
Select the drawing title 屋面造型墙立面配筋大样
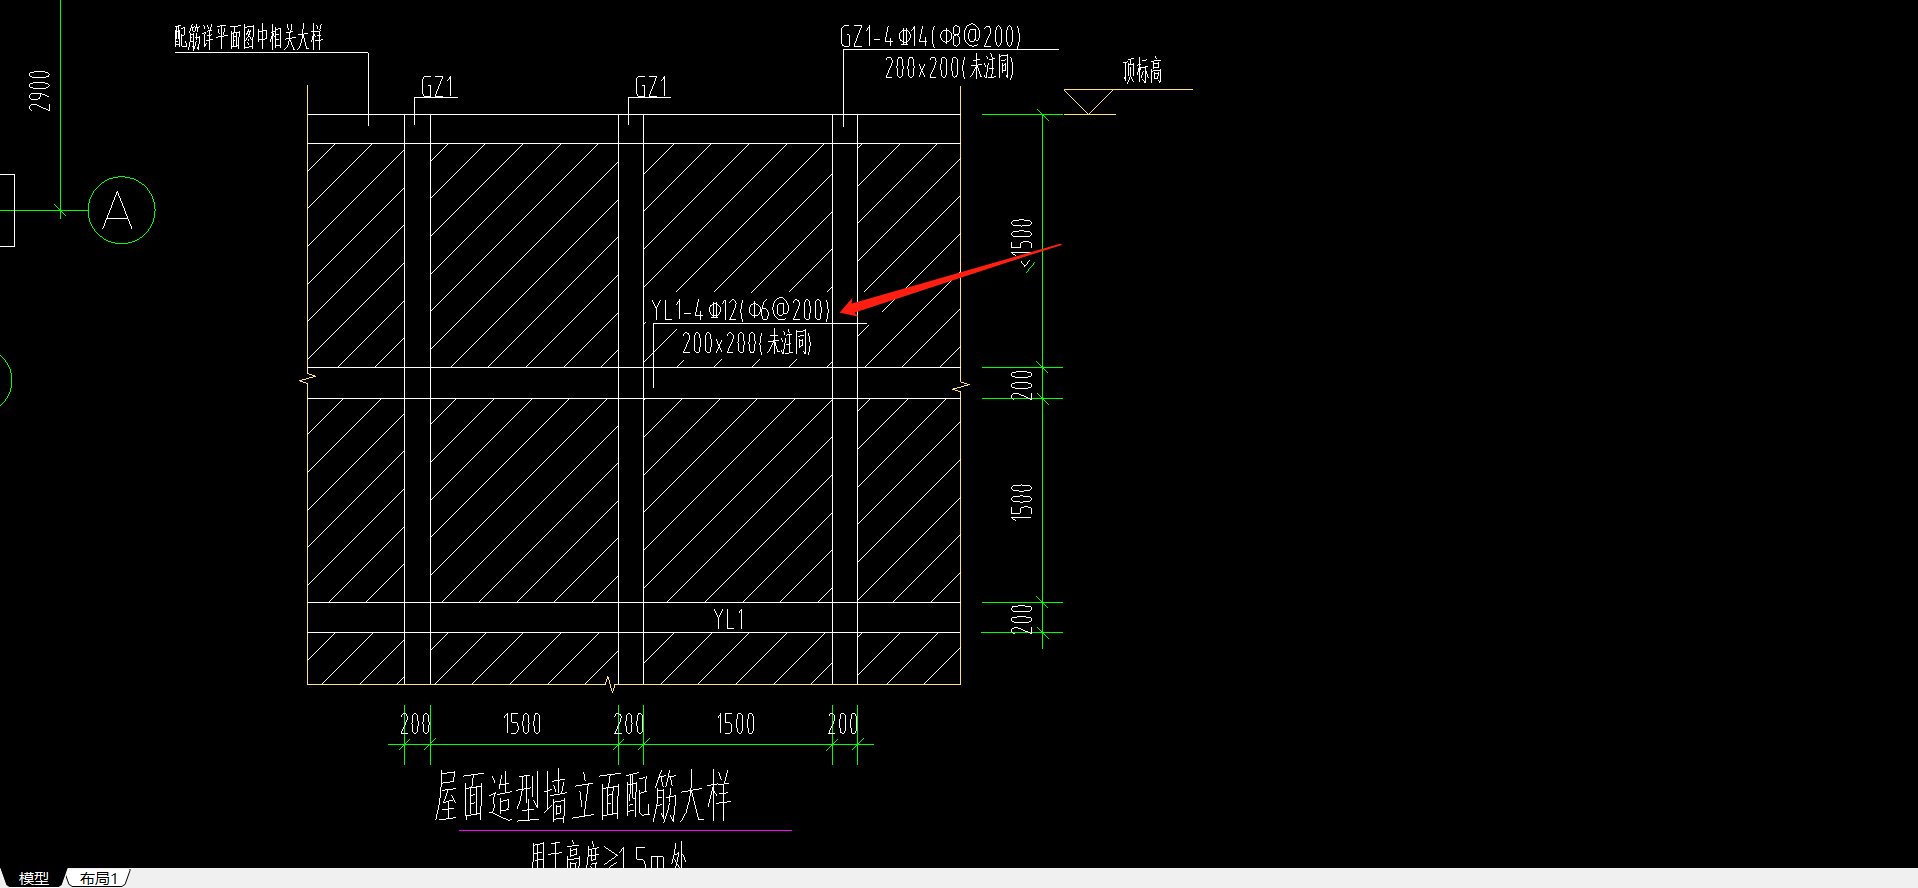(583, 797)
